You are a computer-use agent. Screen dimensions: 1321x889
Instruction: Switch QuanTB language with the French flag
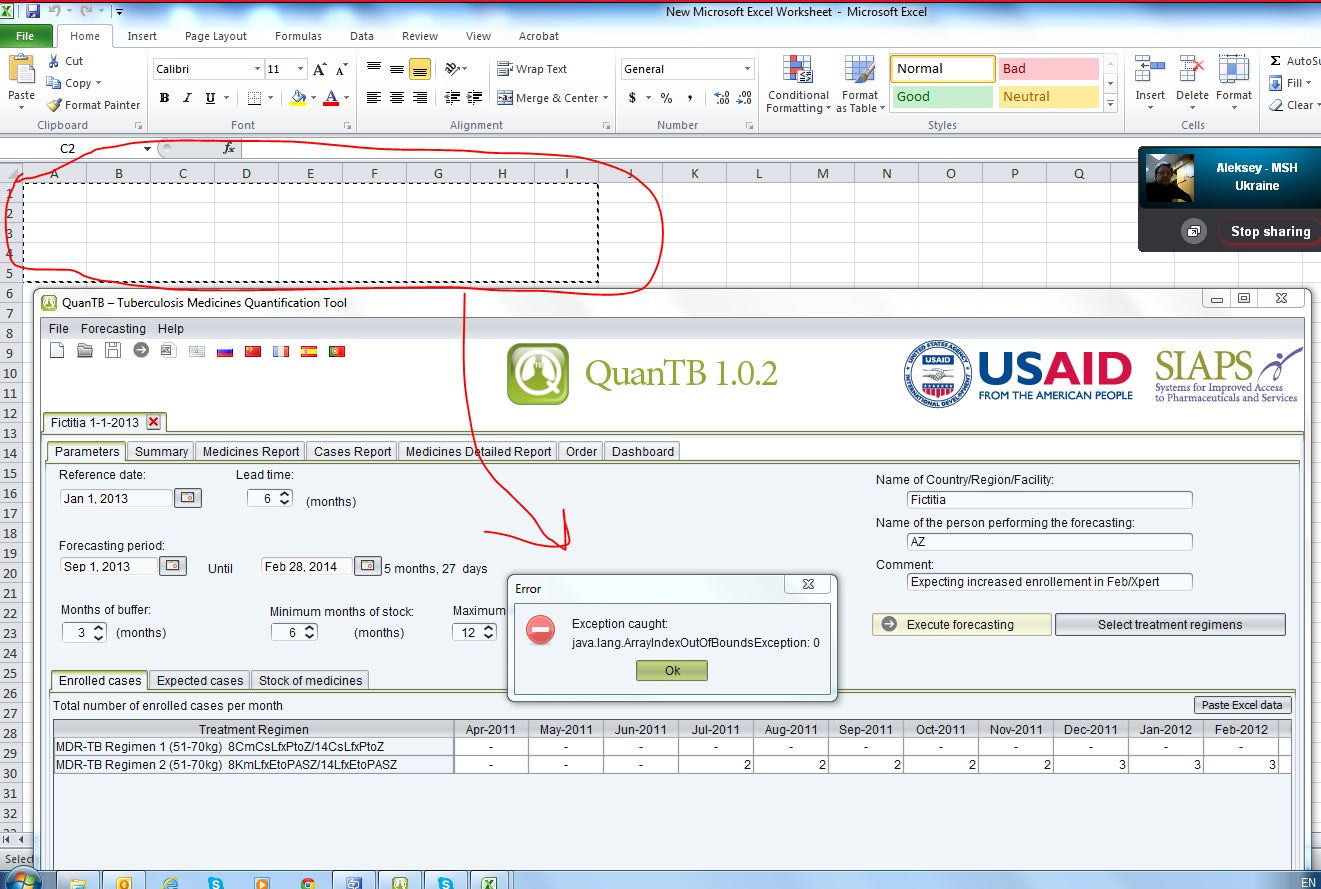[x=281, y=351]
